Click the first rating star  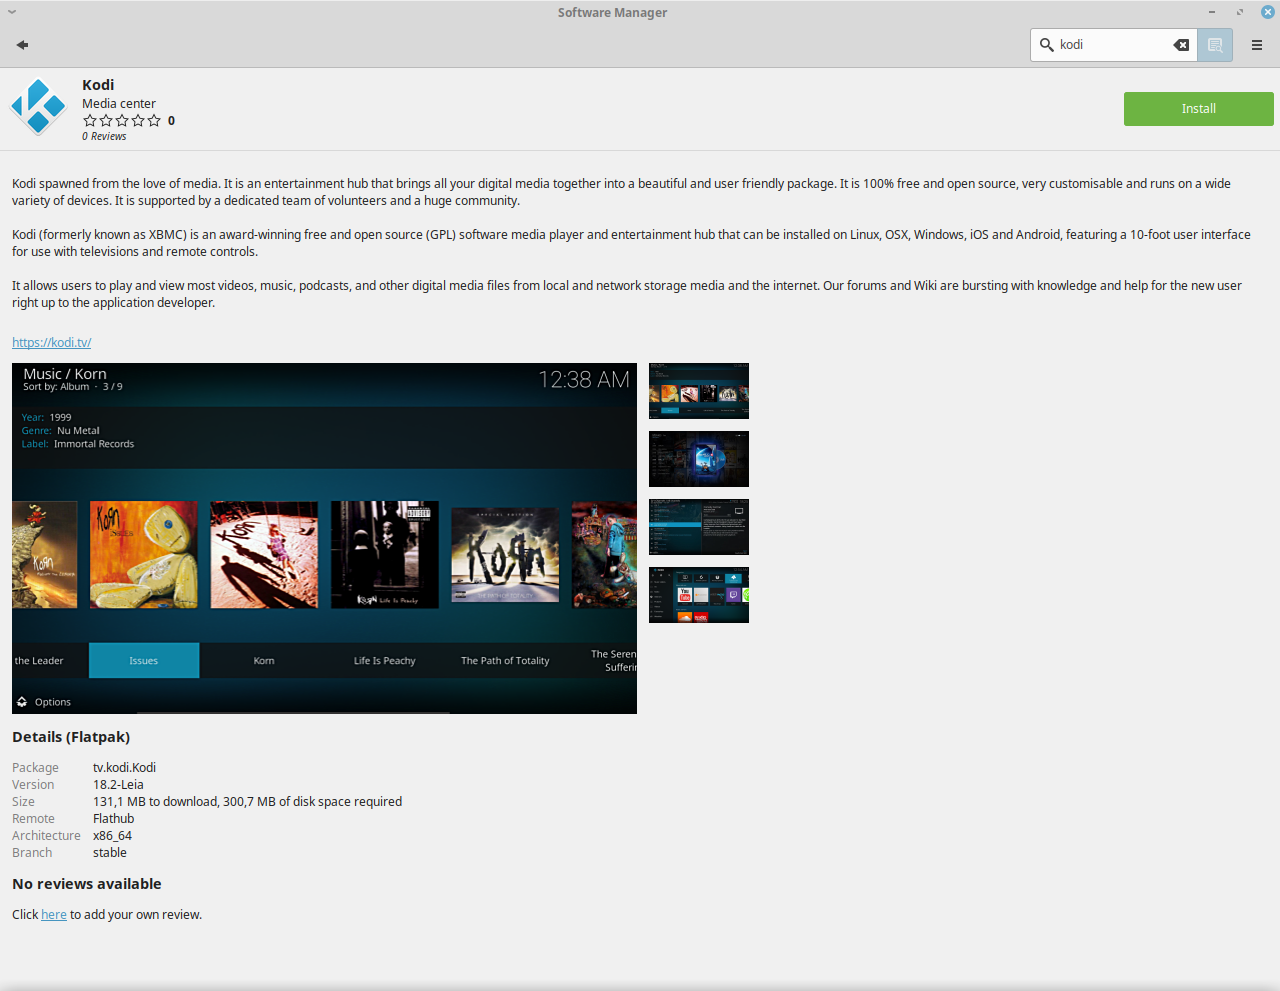(90, 121)
